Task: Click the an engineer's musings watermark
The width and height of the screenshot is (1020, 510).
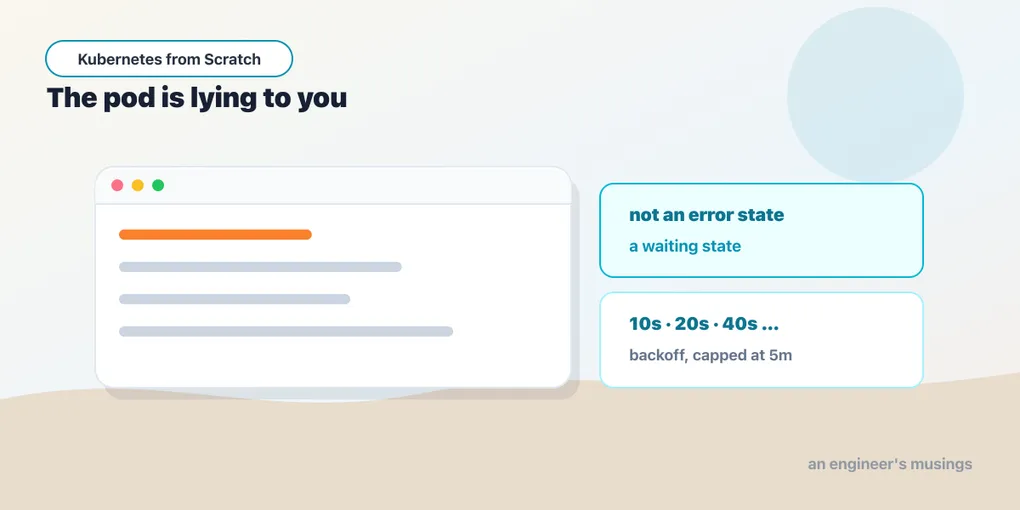Action: coord(890,464)
